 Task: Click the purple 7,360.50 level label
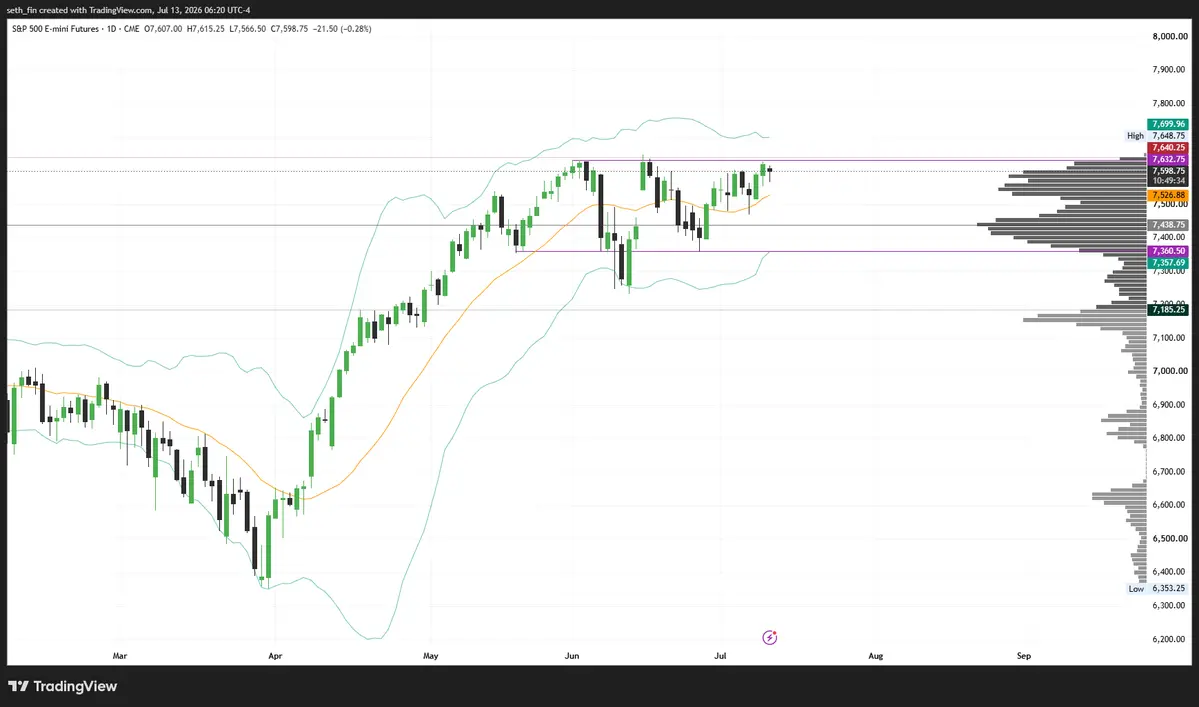[x=1168, y=251]
